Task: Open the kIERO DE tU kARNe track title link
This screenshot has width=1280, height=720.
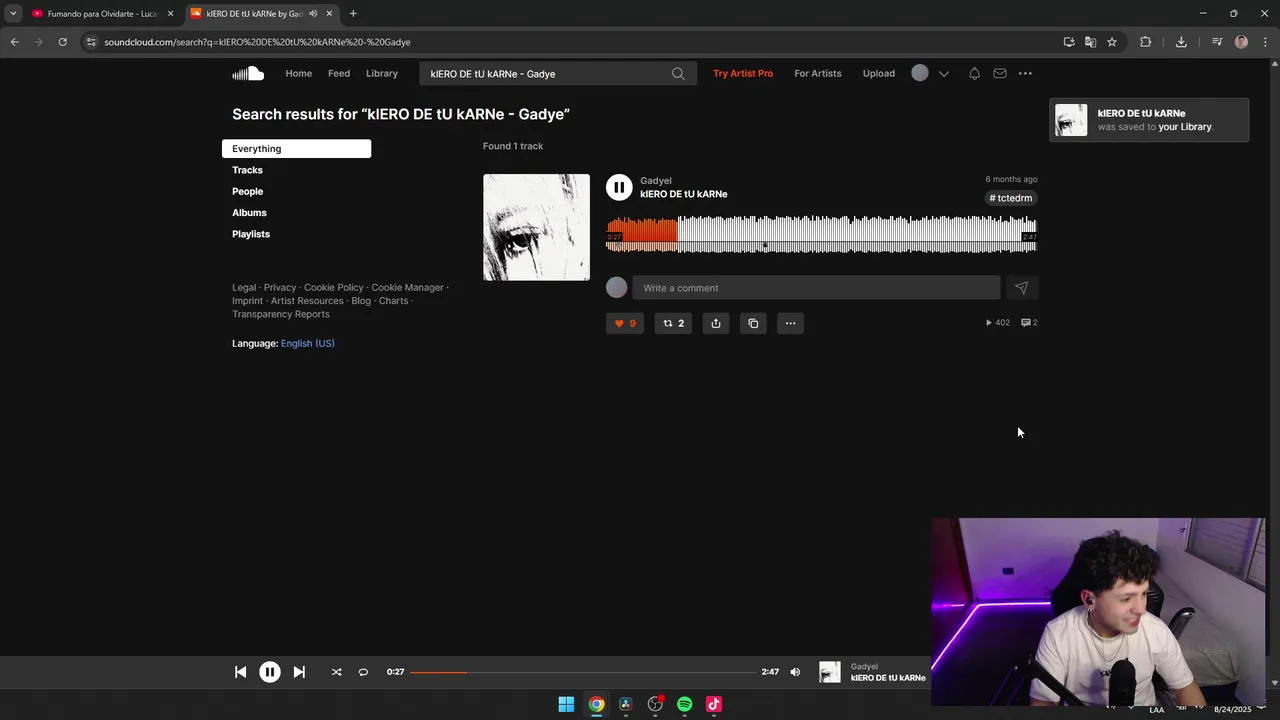Action: pyautogui.click(x=684, y=194)
